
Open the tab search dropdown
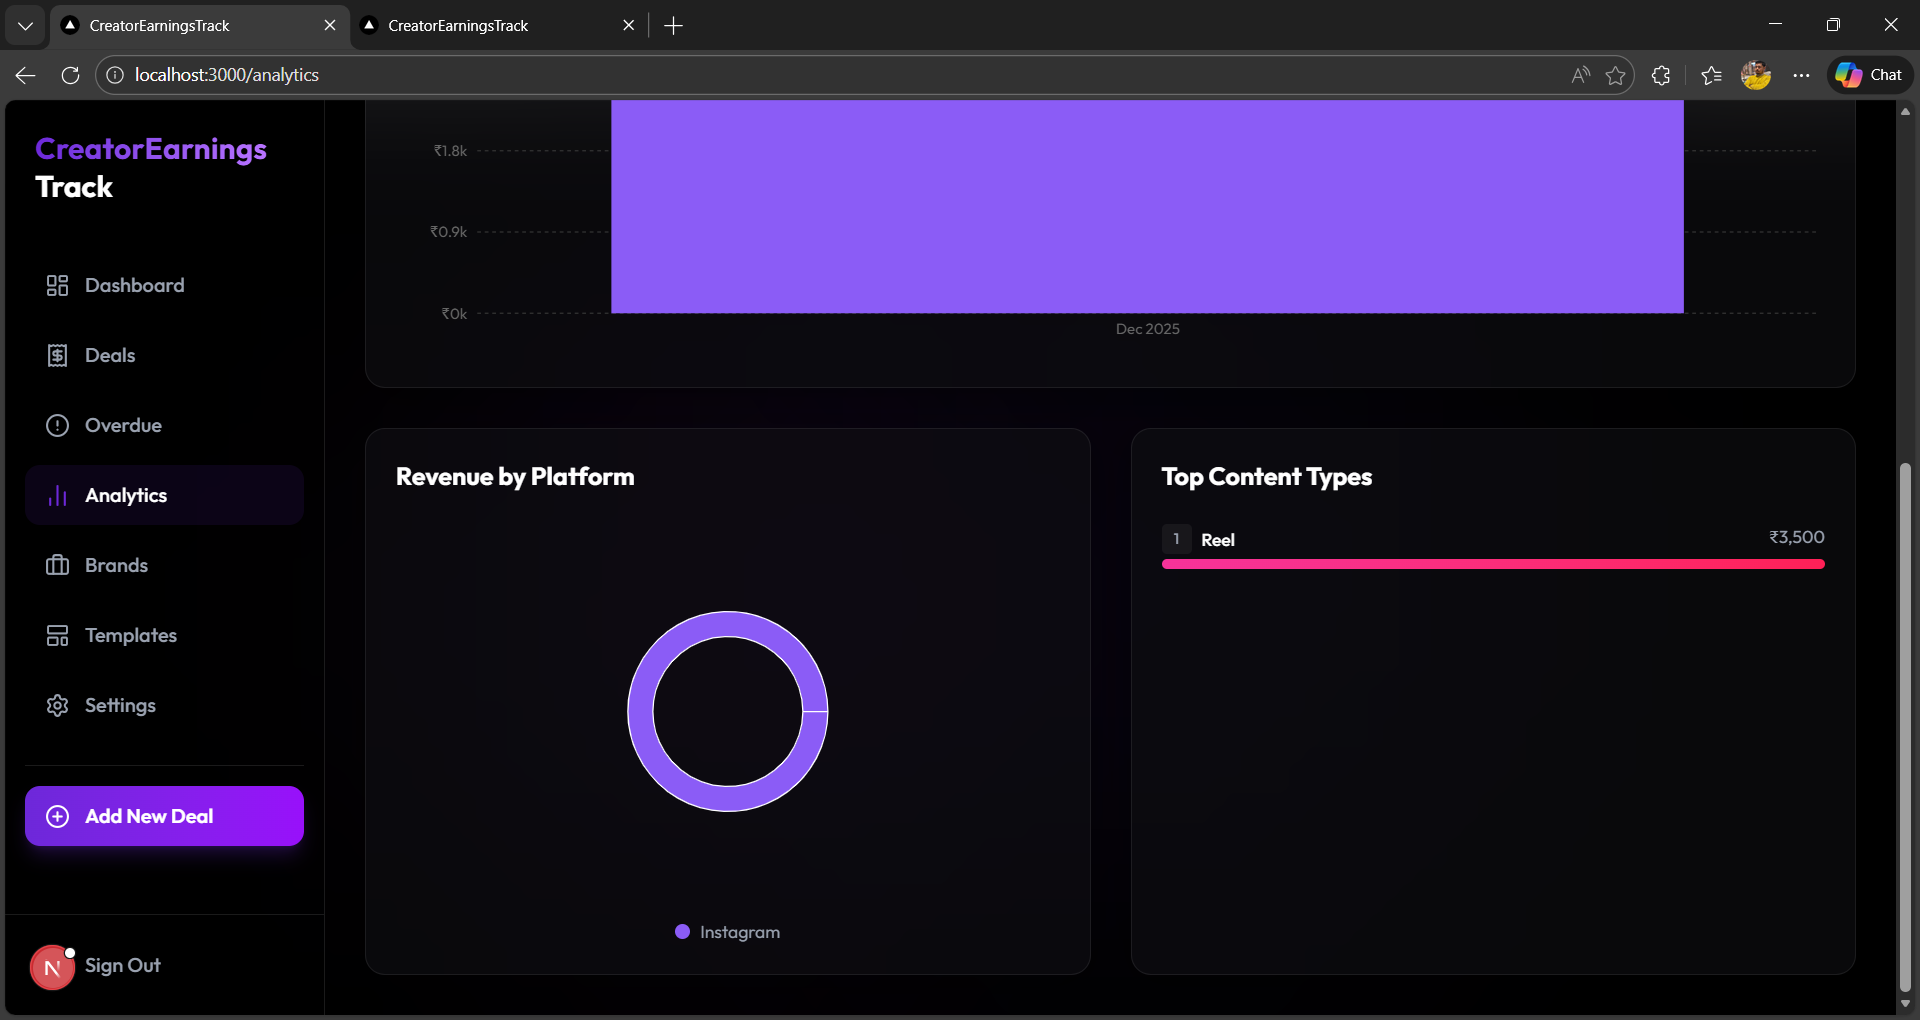(x=25, y=25)
